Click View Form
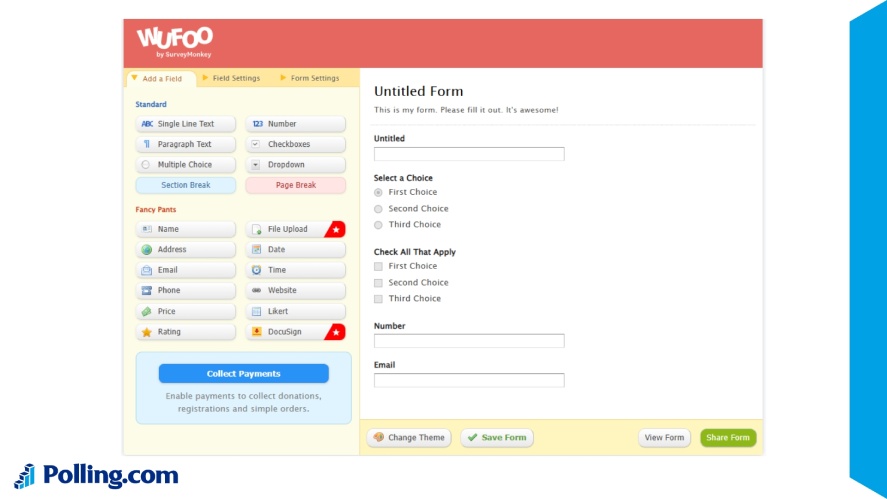 pos(664,437)
